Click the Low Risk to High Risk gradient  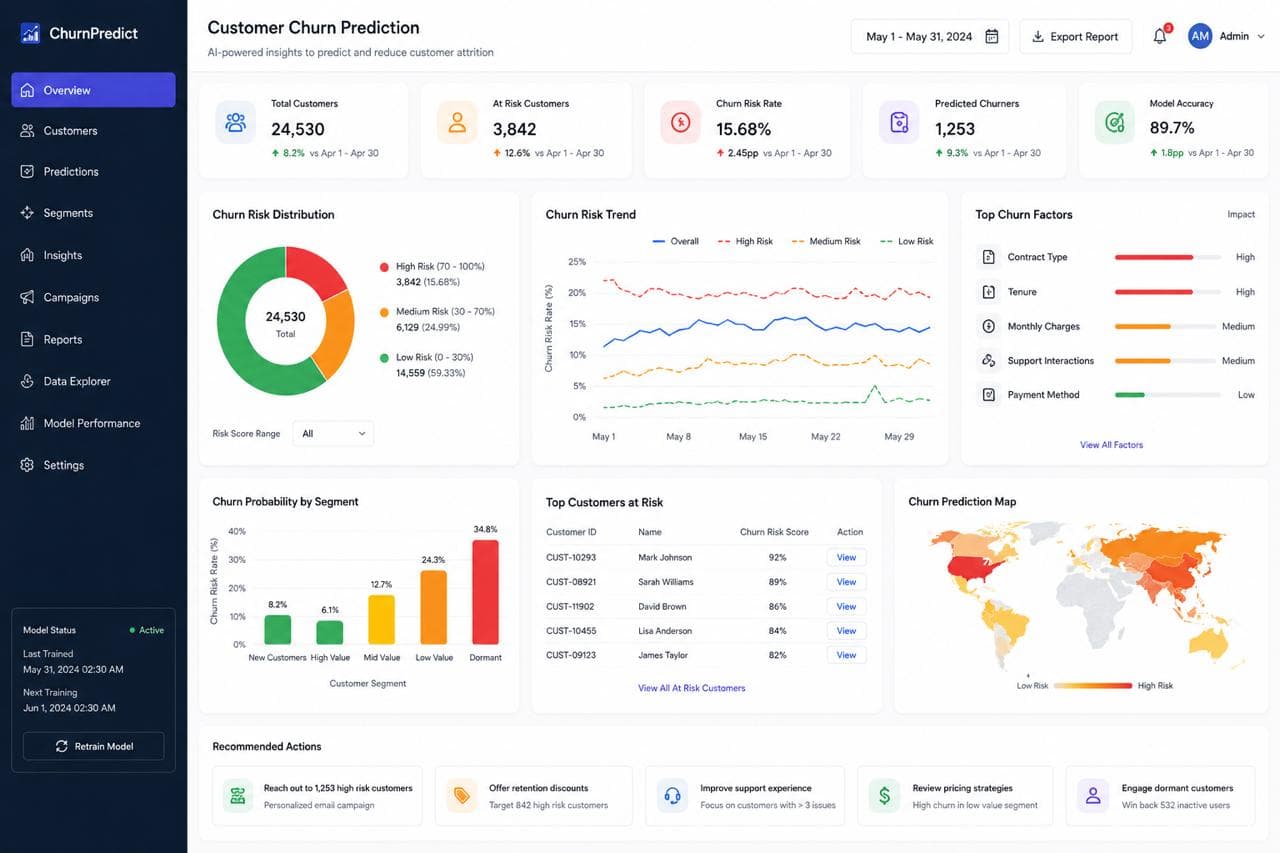tap(1093, 686)
